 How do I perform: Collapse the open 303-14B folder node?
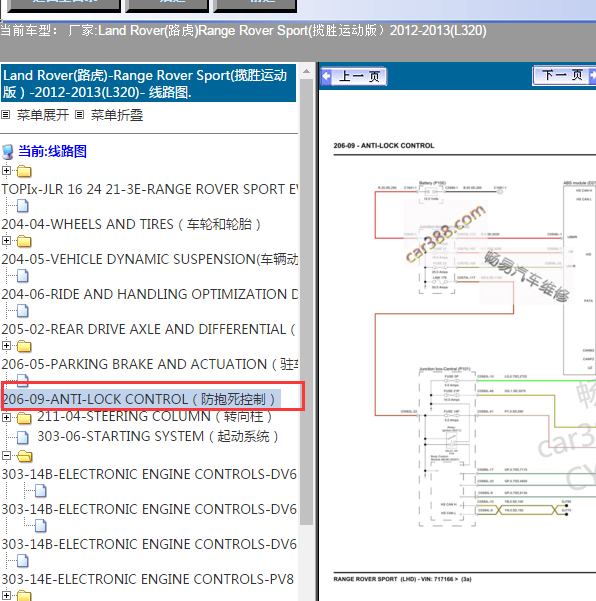coord(6,455)
